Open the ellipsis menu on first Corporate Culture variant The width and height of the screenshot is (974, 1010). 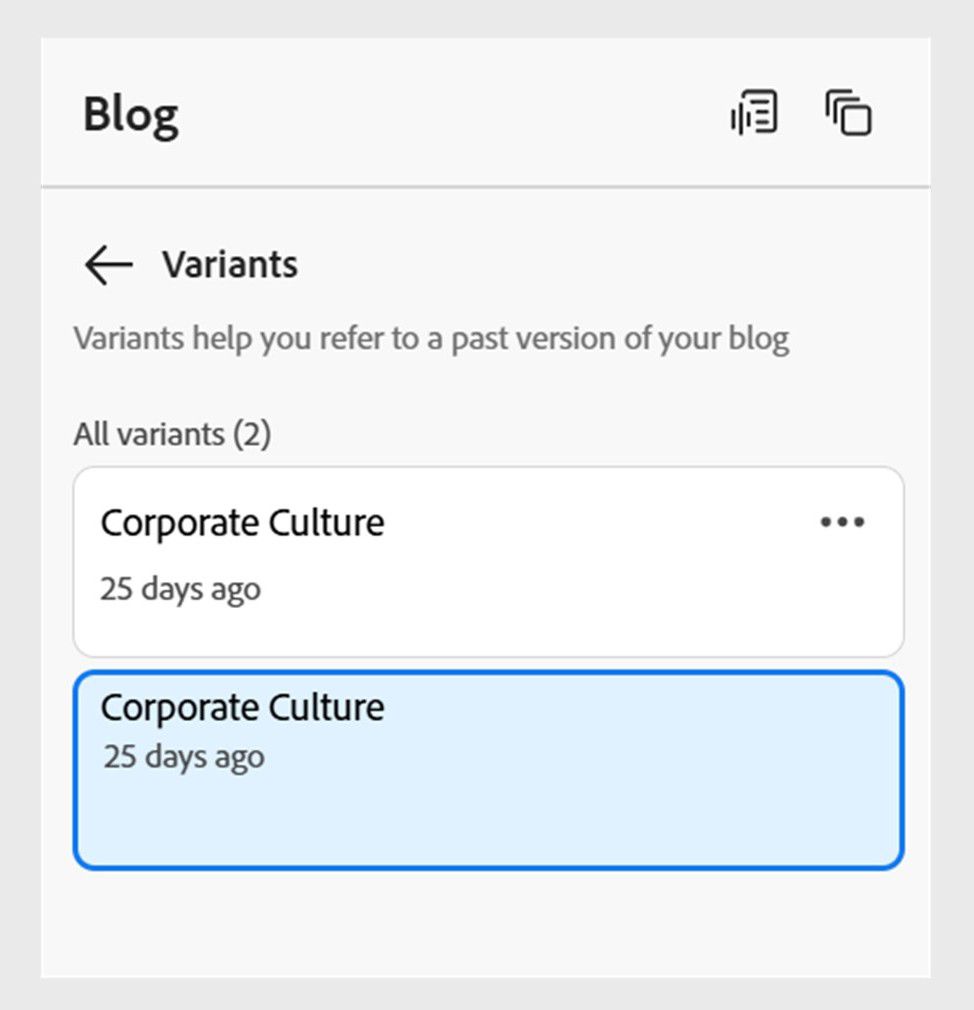pyautogui.click(x=843, y=521)
